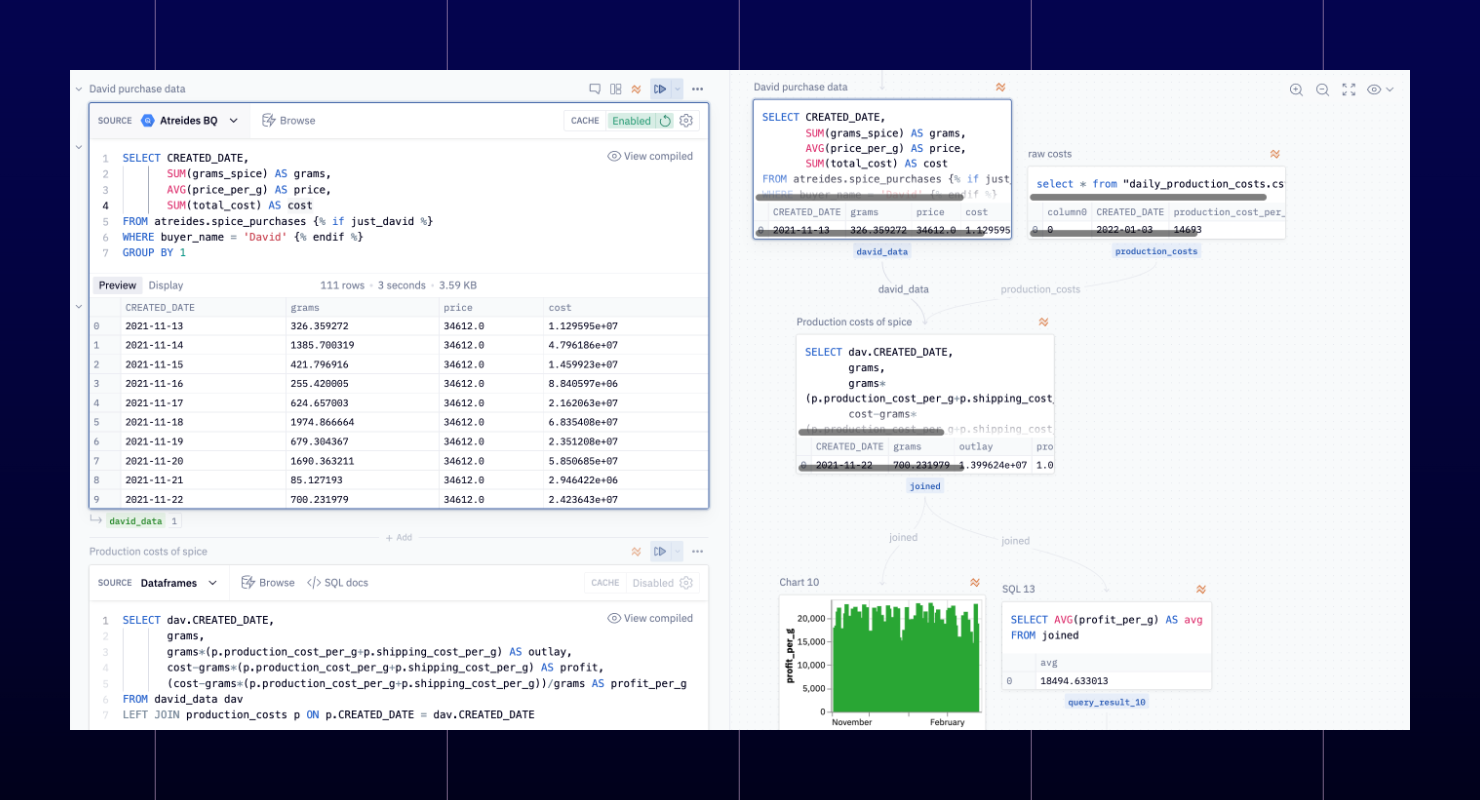This screenshot has height=800, width=1480.
Task: Zoom out of the pipeline canvas
Action: (1322, 89)
